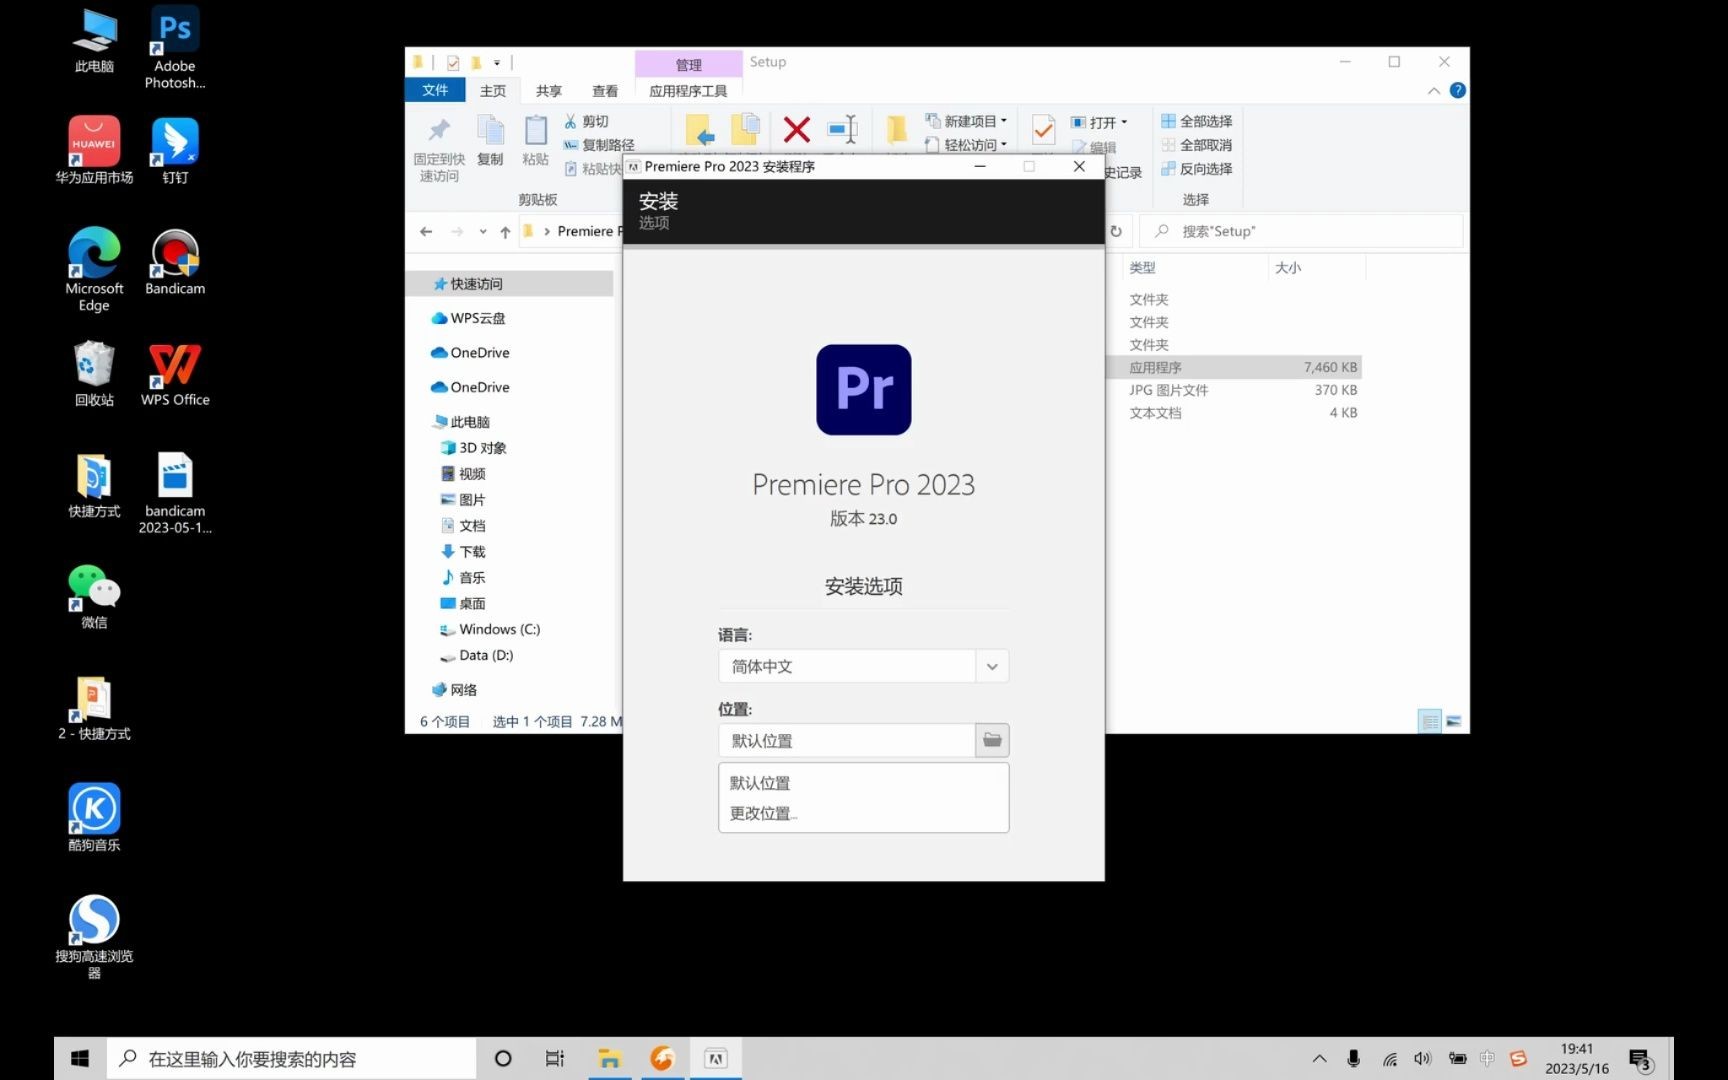Select 网络 in navigation pane
The image size is (1728, 1080).
[x=455, y=690]
